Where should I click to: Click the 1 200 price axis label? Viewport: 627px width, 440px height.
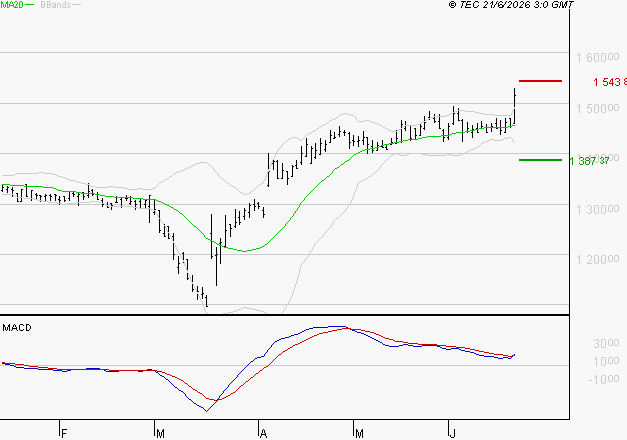598,260
